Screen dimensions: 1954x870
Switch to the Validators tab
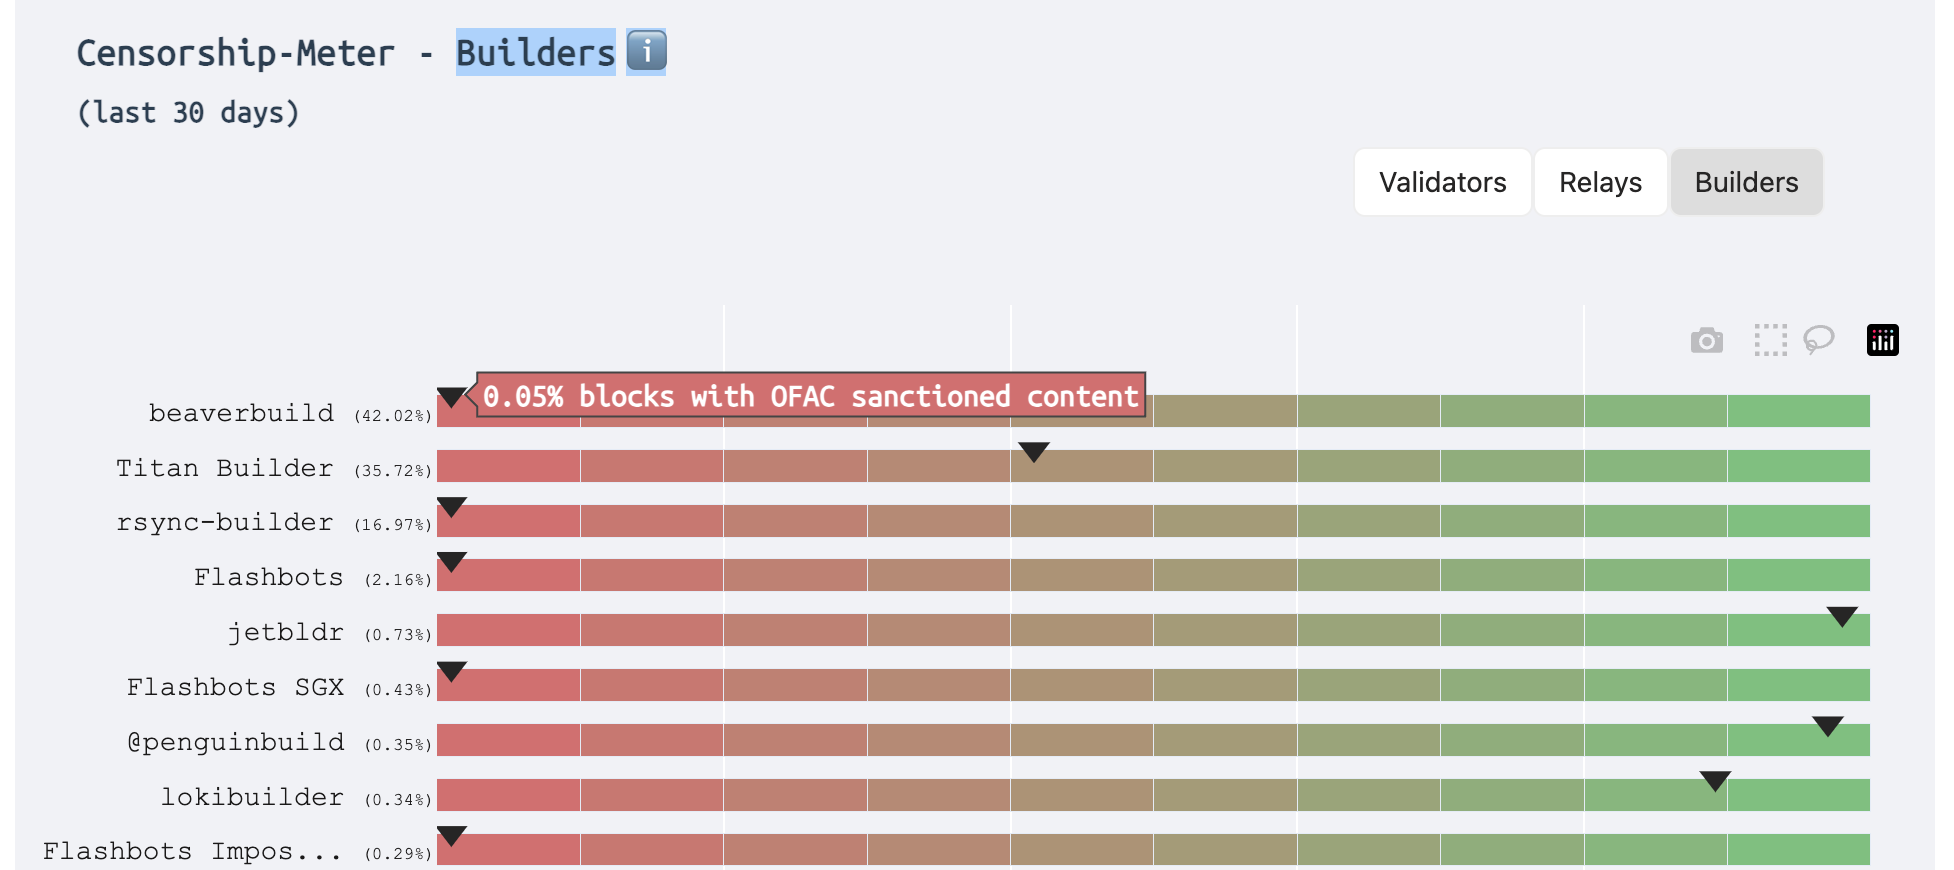pos(1441,182)
